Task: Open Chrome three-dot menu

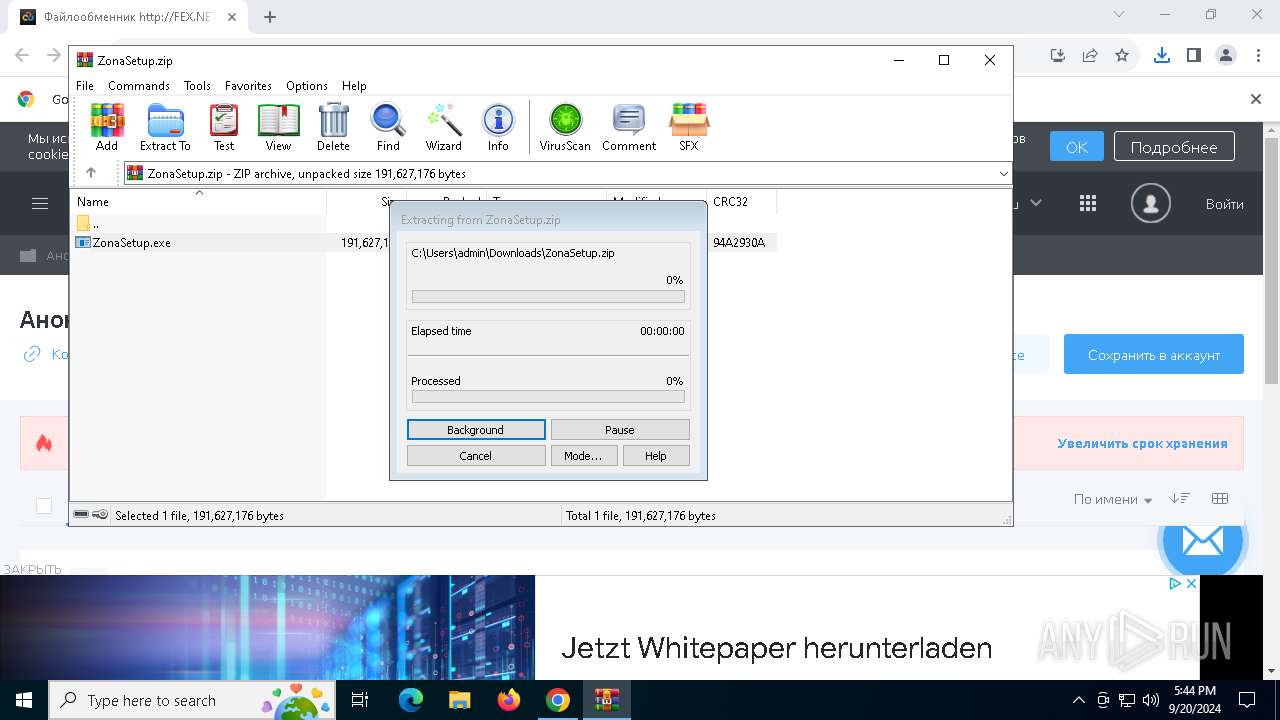Action: click(x=1257, y=56)
